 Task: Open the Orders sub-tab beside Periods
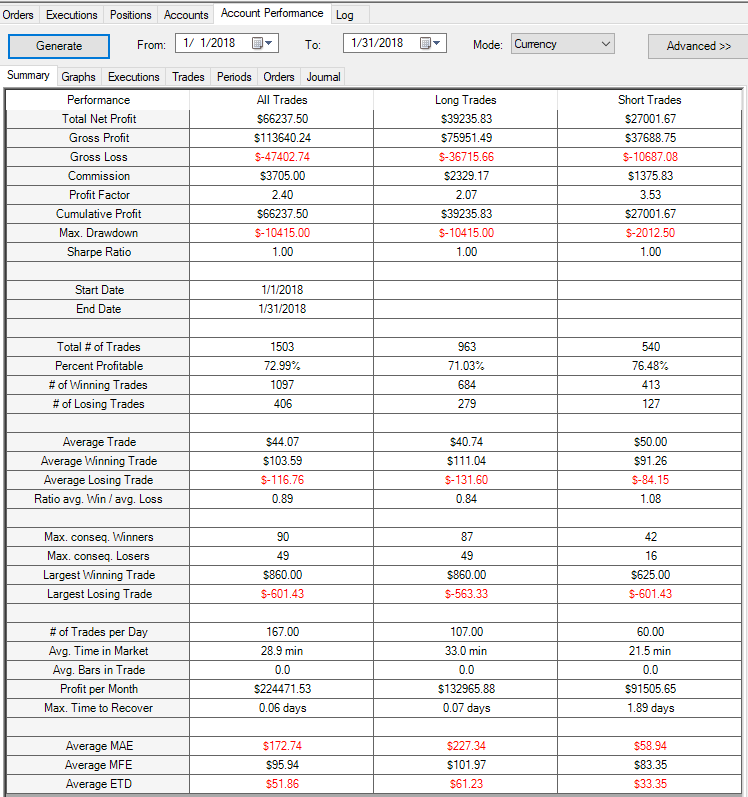(x=278, y=77)
